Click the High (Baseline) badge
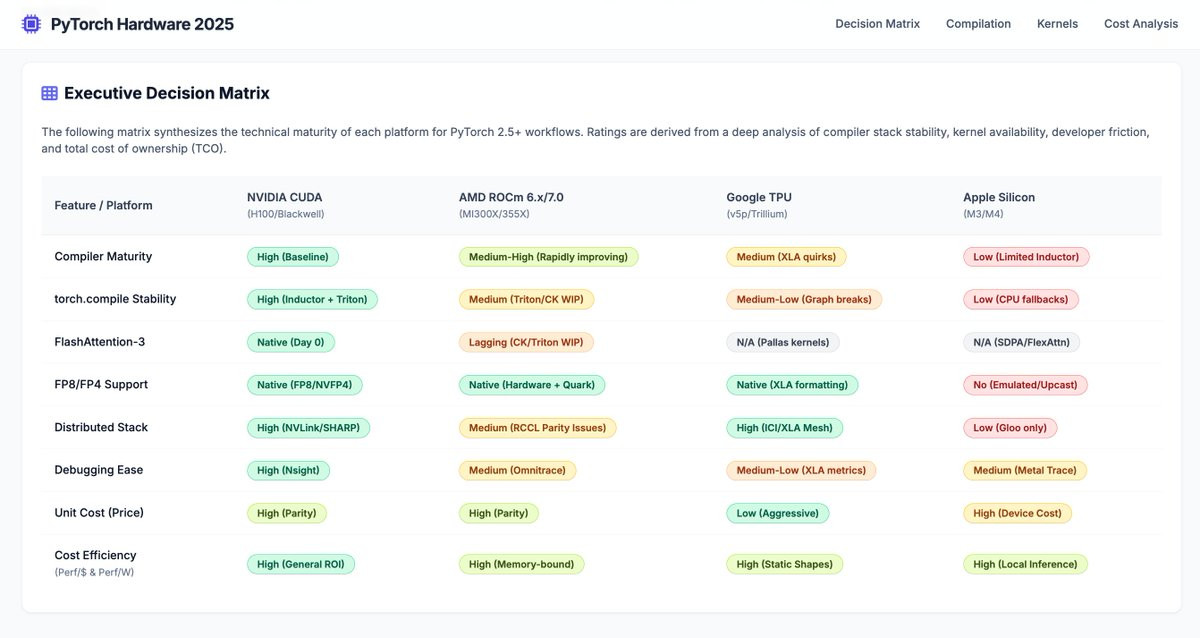Screen dimensions: 1200x638 tap(294, 257)
